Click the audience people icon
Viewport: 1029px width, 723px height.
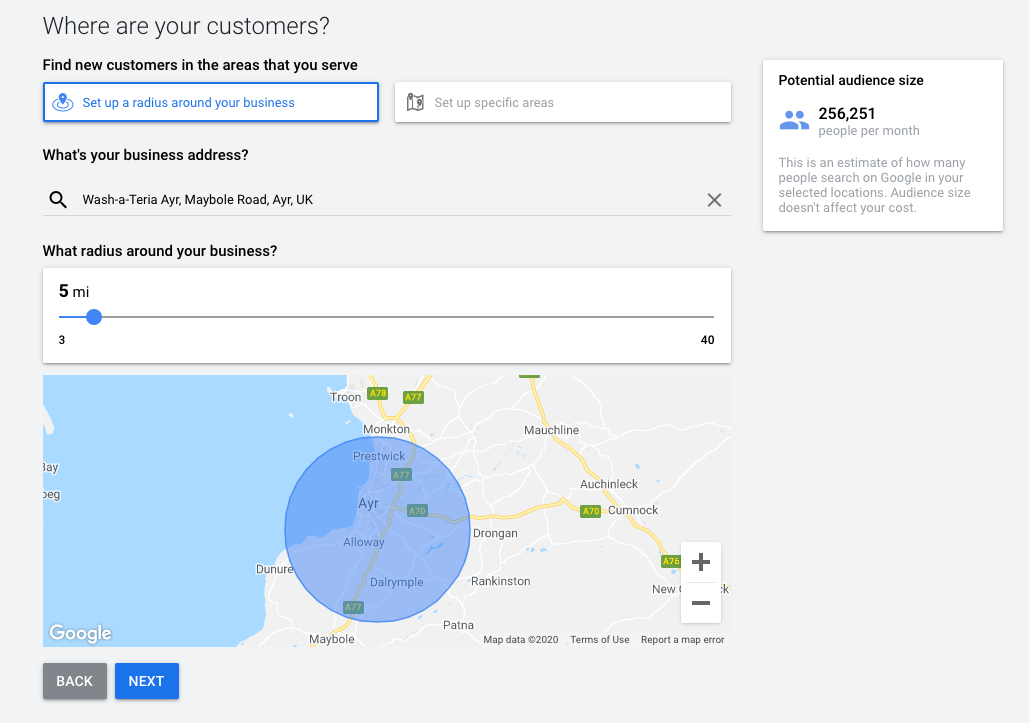point(794,120)
